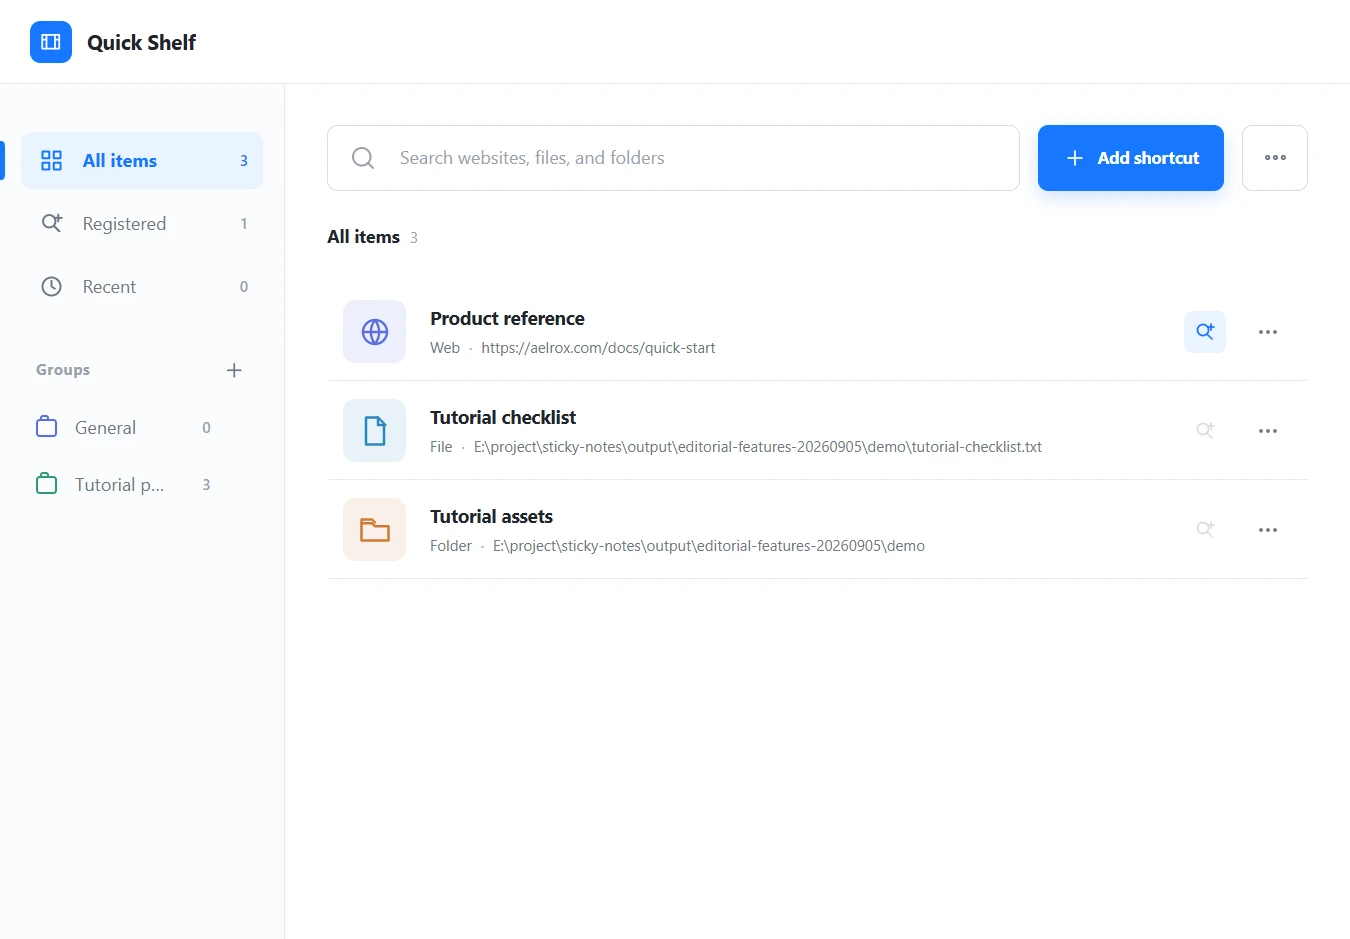This screenshot has width=1350, height=939.
Task: Focus the search websites, files, and folders field
Action: pyautogui.click(x=673, y=158)
